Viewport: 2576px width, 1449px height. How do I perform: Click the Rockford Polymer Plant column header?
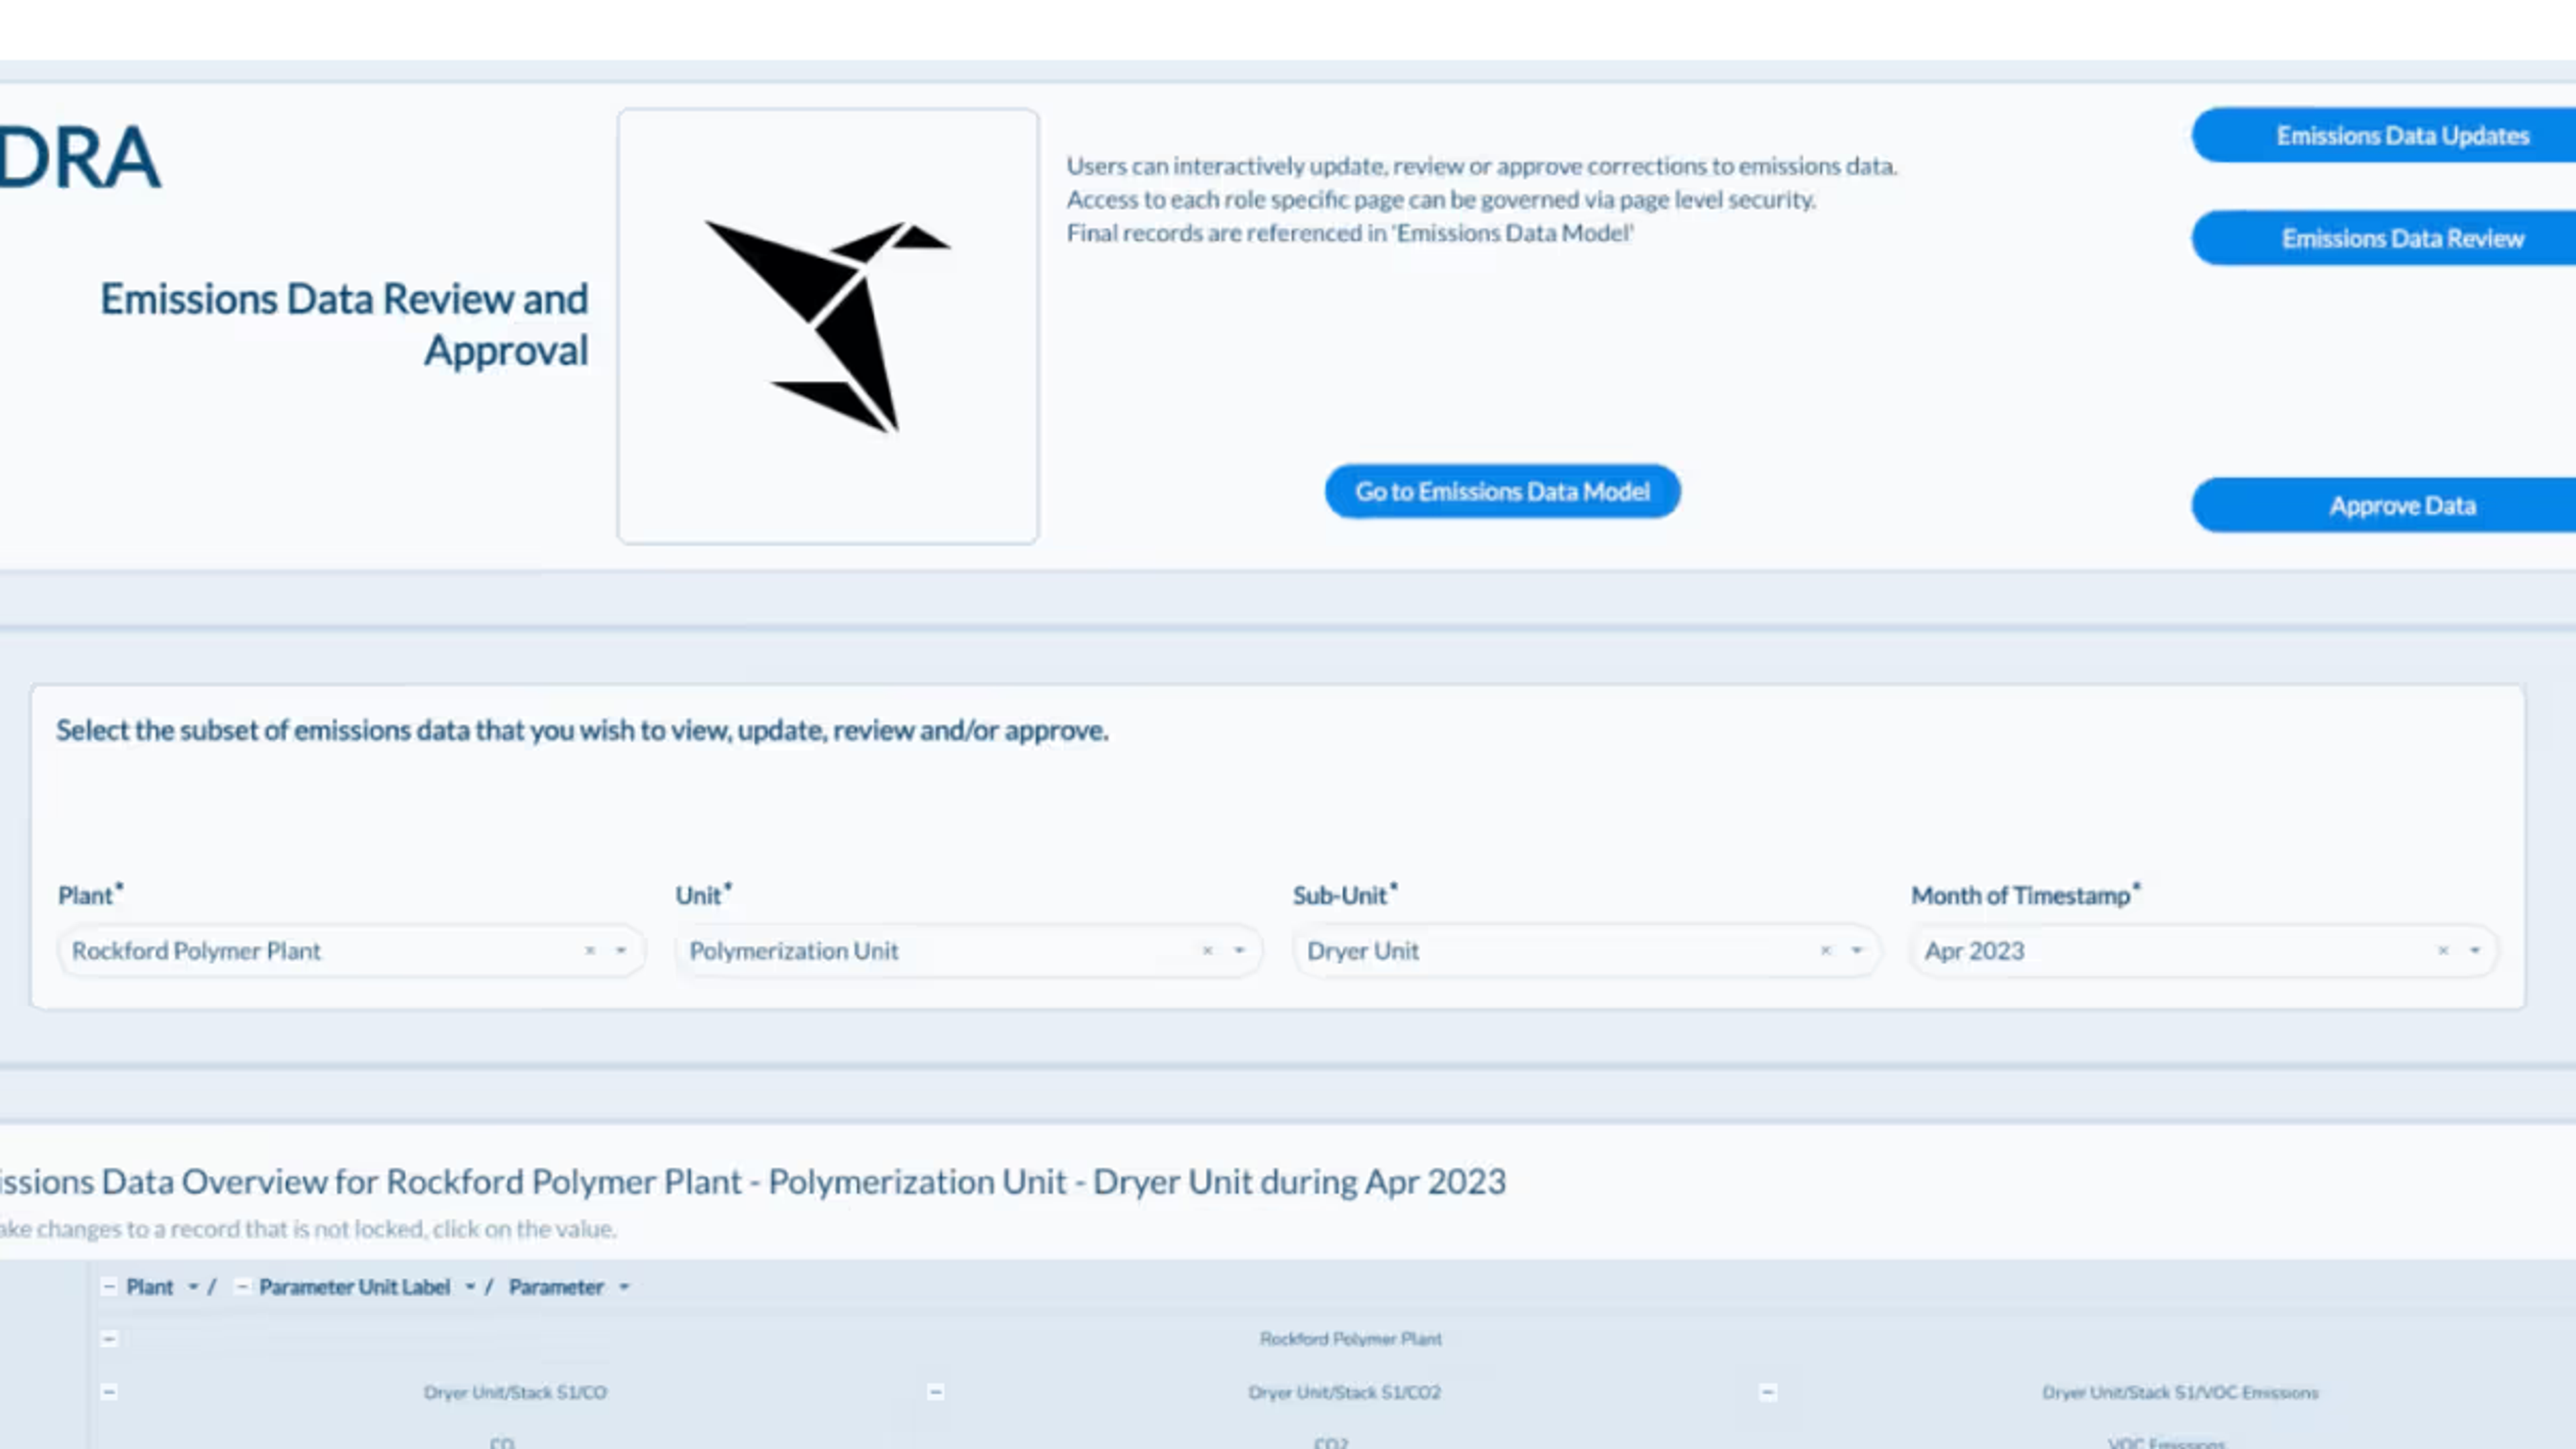pos(1350,1339)
